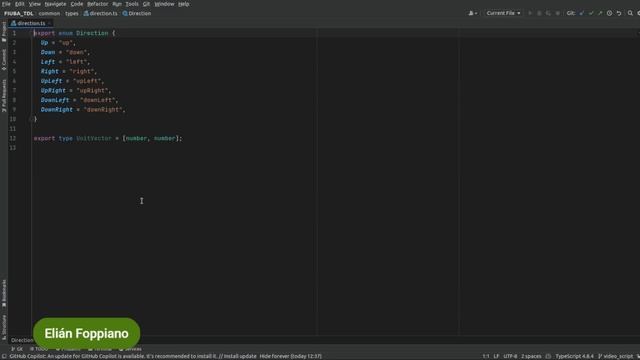The height and width of the screenshot is (360, 640).
Task: Open the Navigate menu
Action: pos(55,4)
